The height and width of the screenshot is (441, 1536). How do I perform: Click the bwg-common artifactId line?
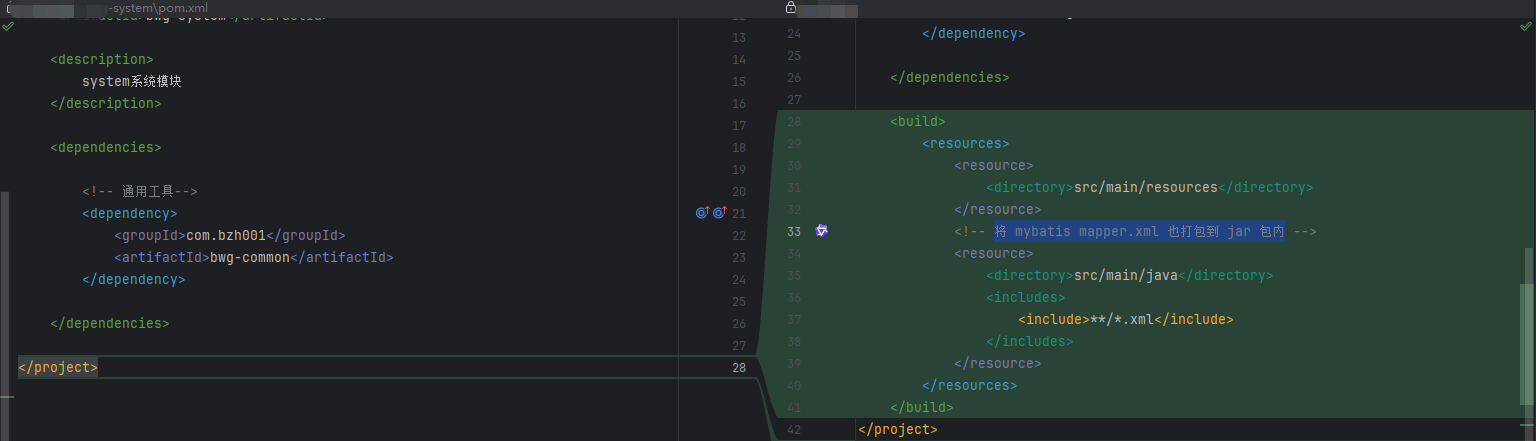coord(254,258)
